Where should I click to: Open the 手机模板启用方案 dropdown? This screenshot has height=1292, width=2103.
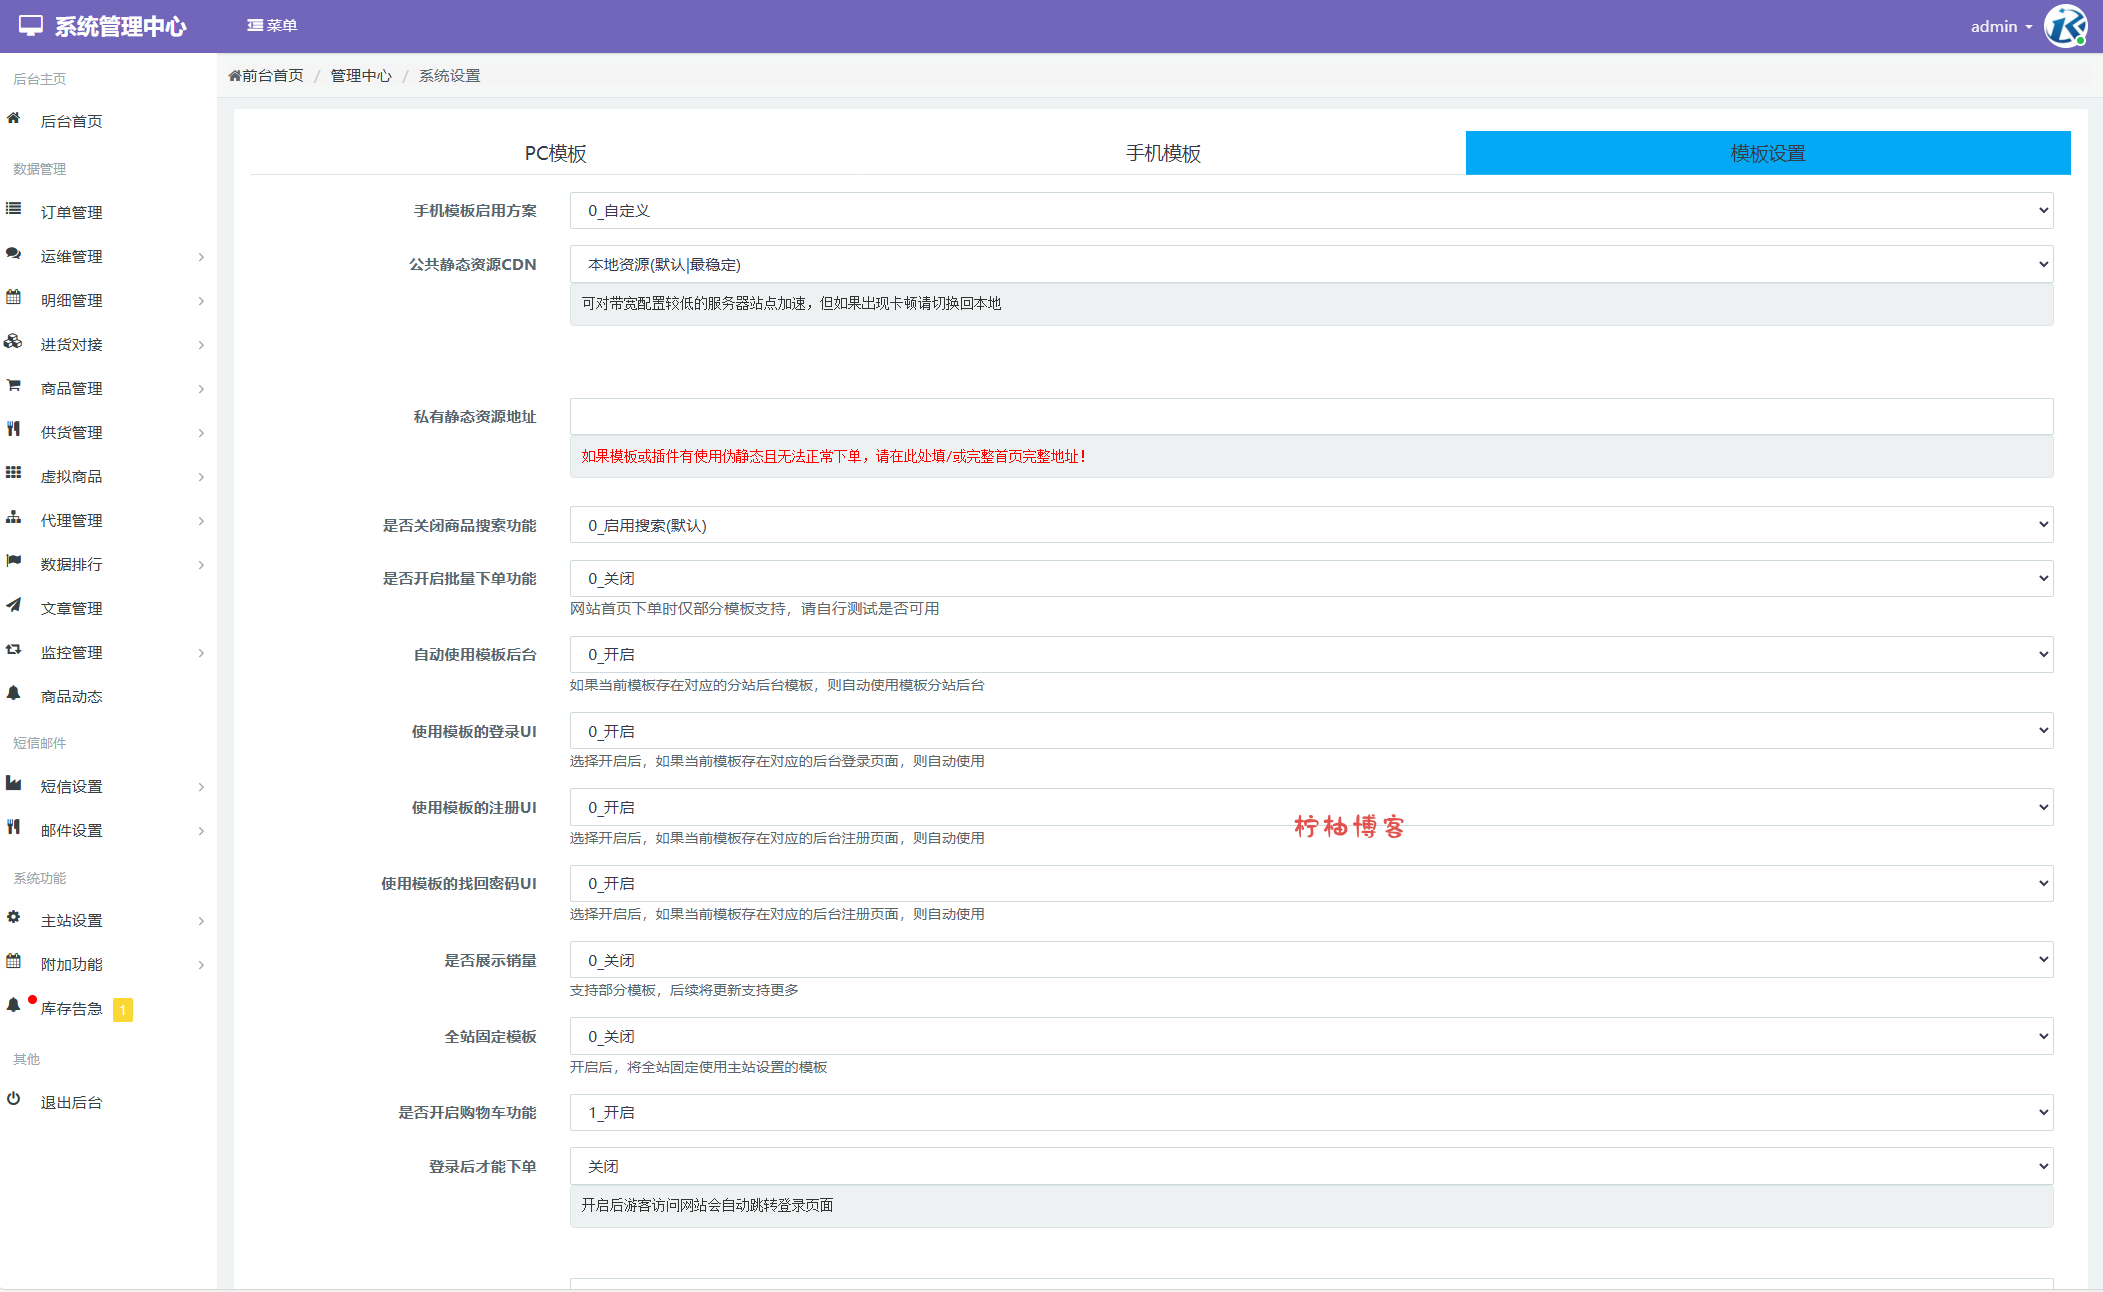pos(1311,211)
